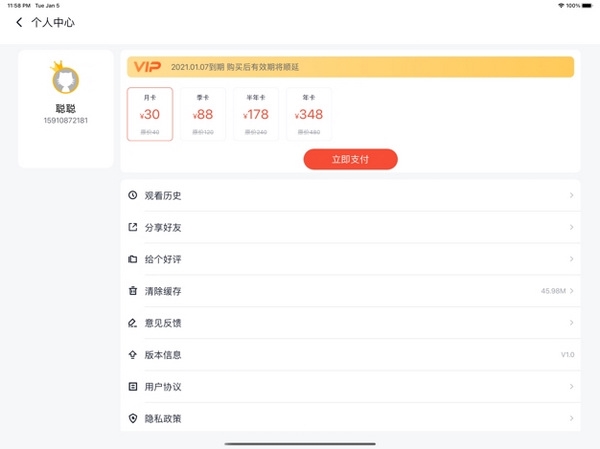The height and width of the screenshot is (449, 600).
Task: Expand 观看历史 using its right chevron
Action: (x=571, y=195)
